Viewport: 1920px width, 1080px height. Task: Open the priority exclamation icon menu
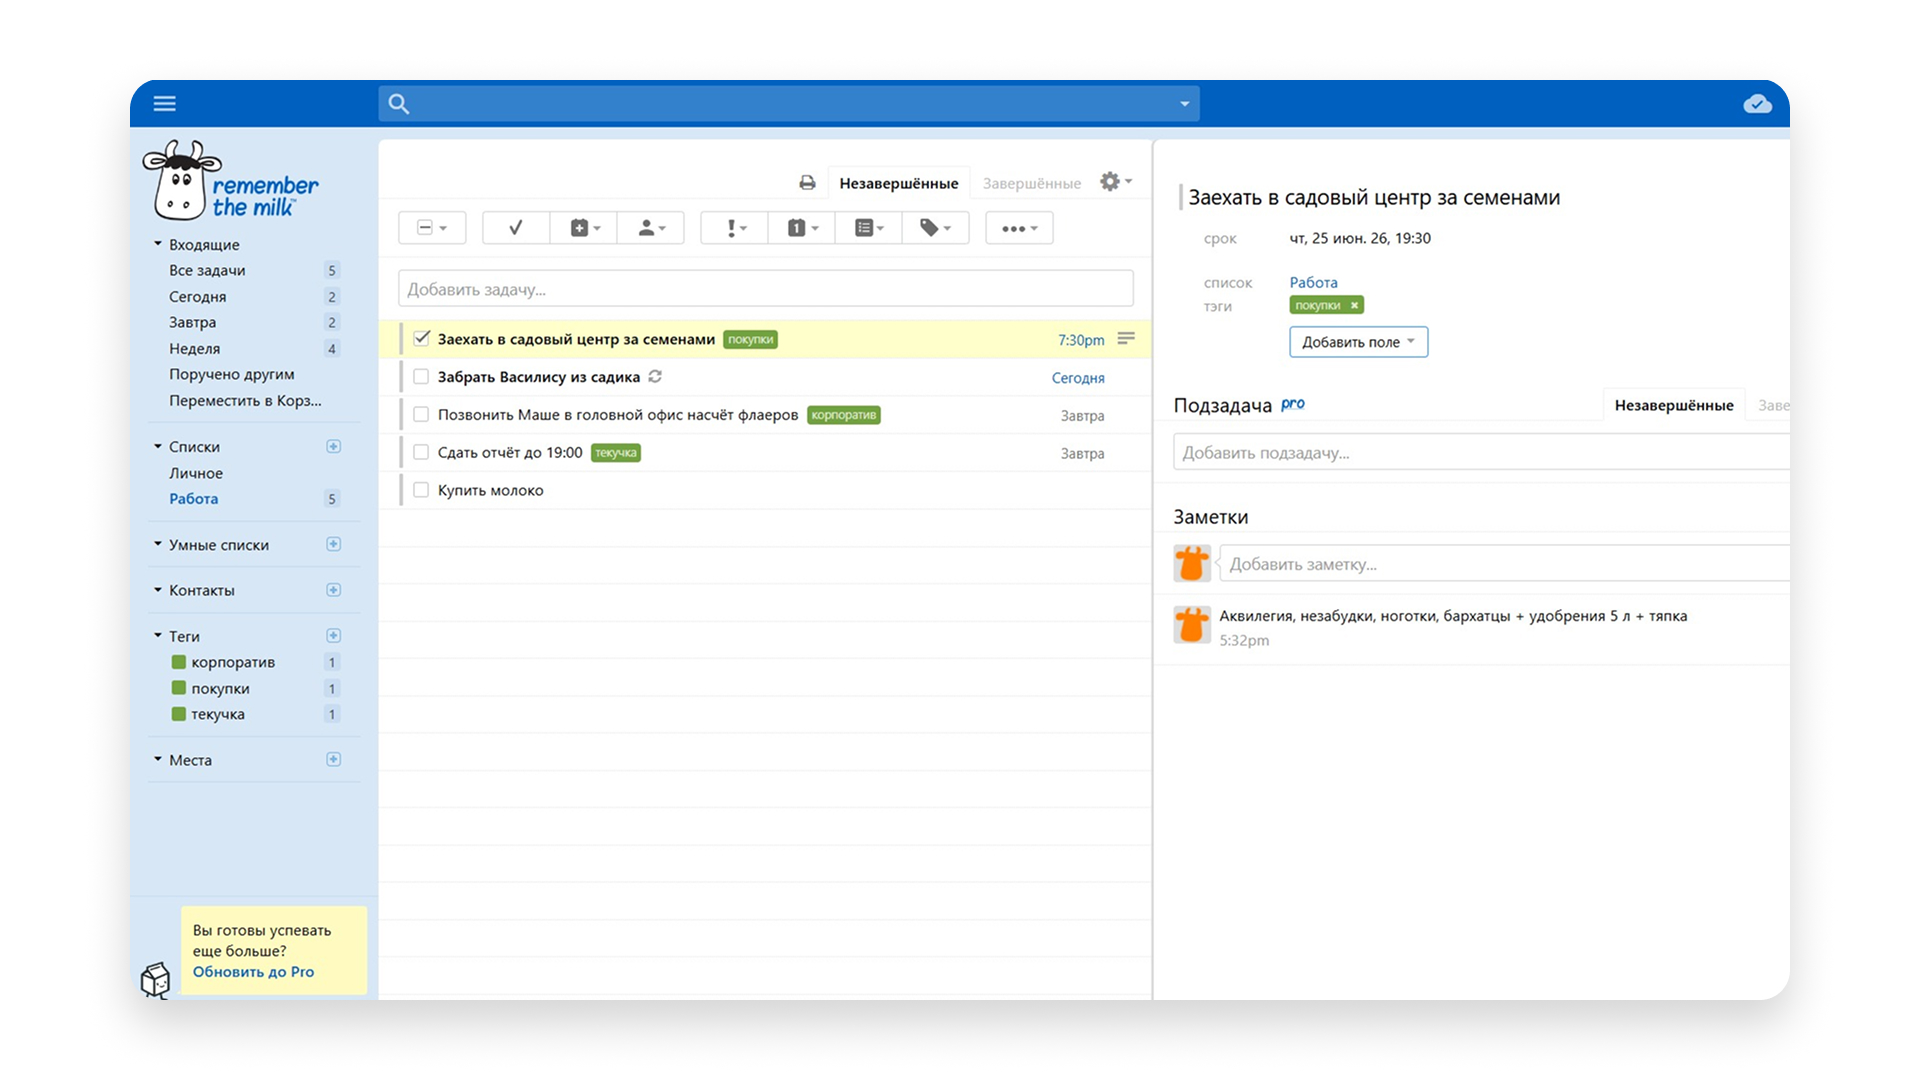tap(735, 228)
